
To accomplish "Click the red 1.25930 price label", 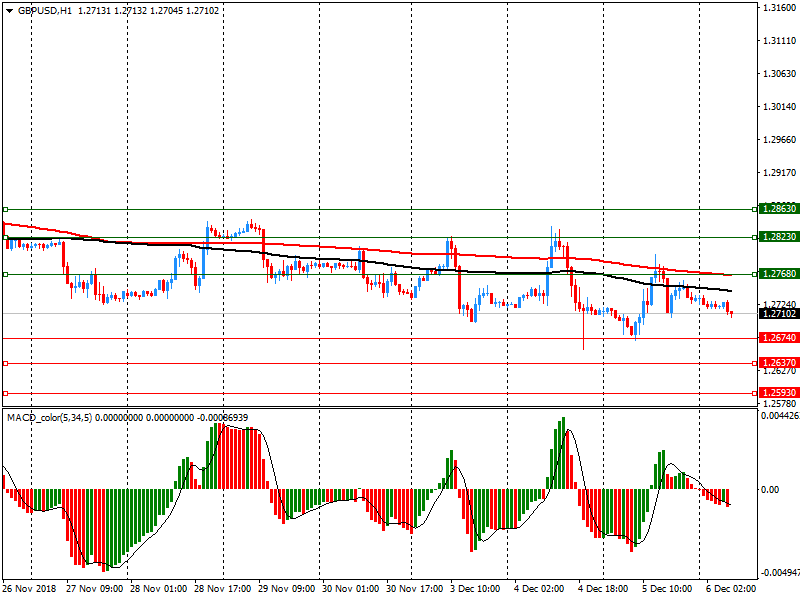I will (778, 393).
